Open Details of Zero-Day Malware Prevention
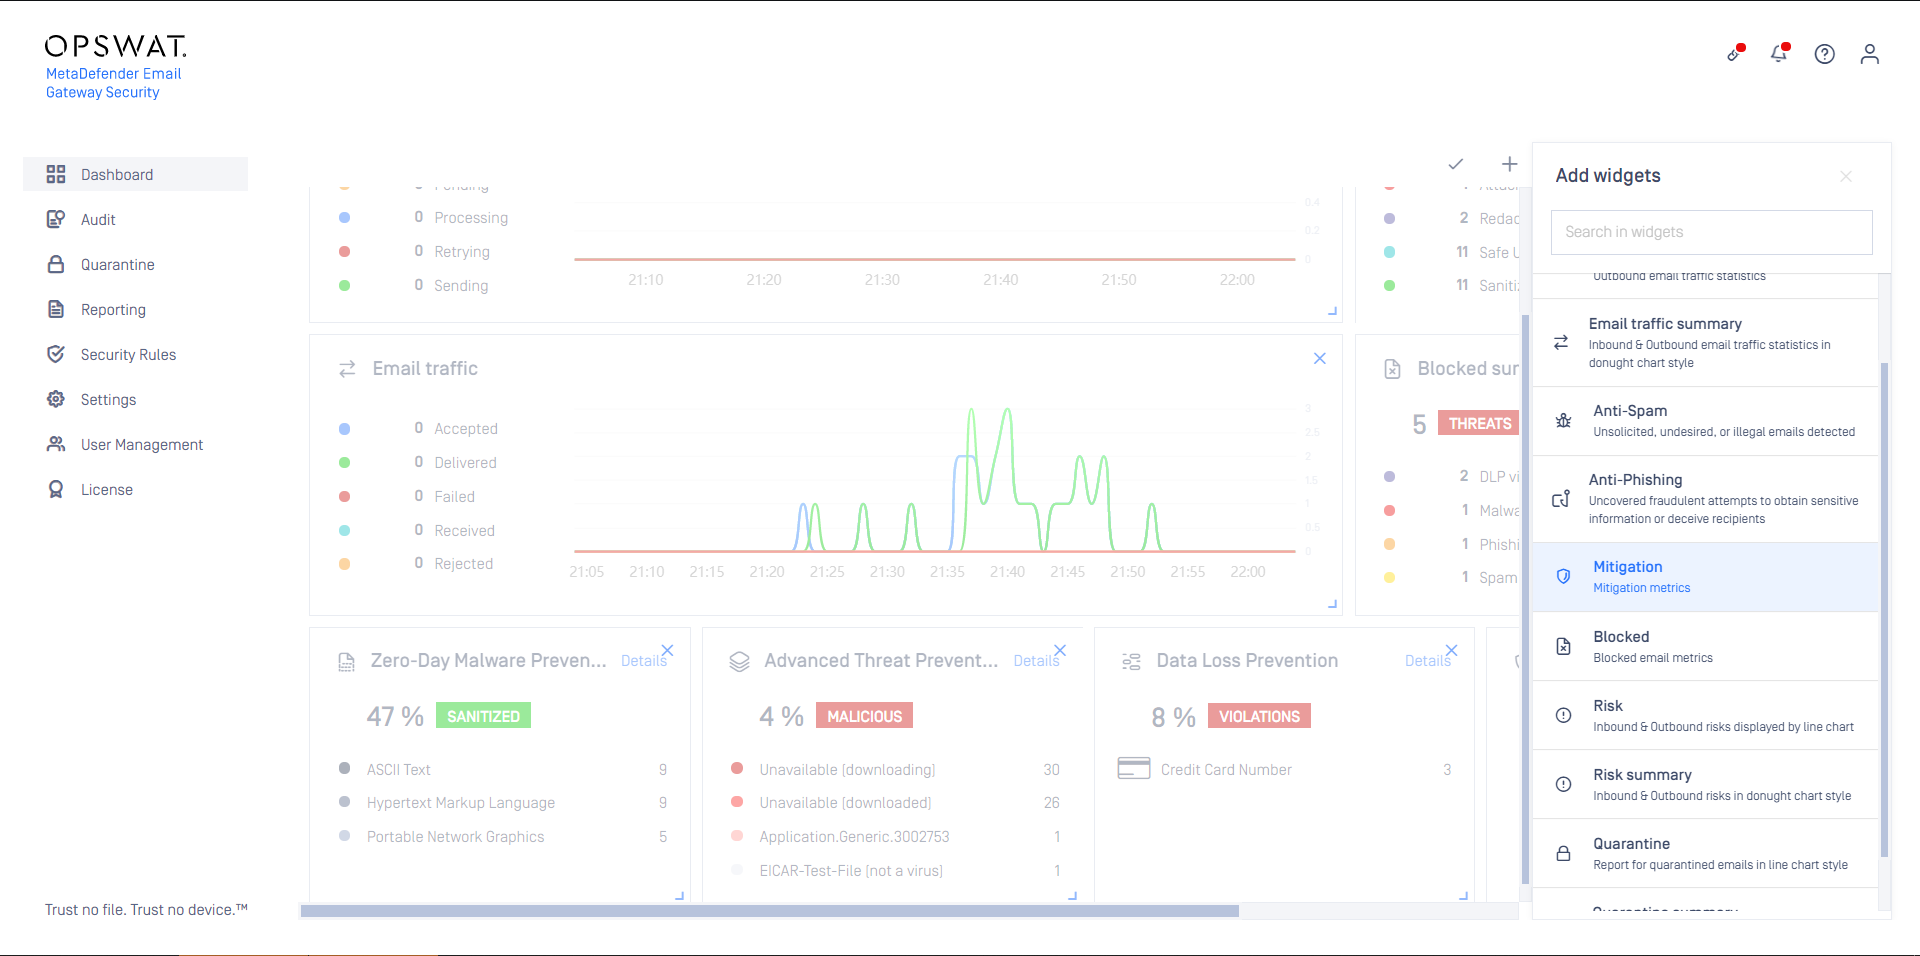Image resolution: width=1920 pixels, height=956 pixels. [x=642, y=661]
